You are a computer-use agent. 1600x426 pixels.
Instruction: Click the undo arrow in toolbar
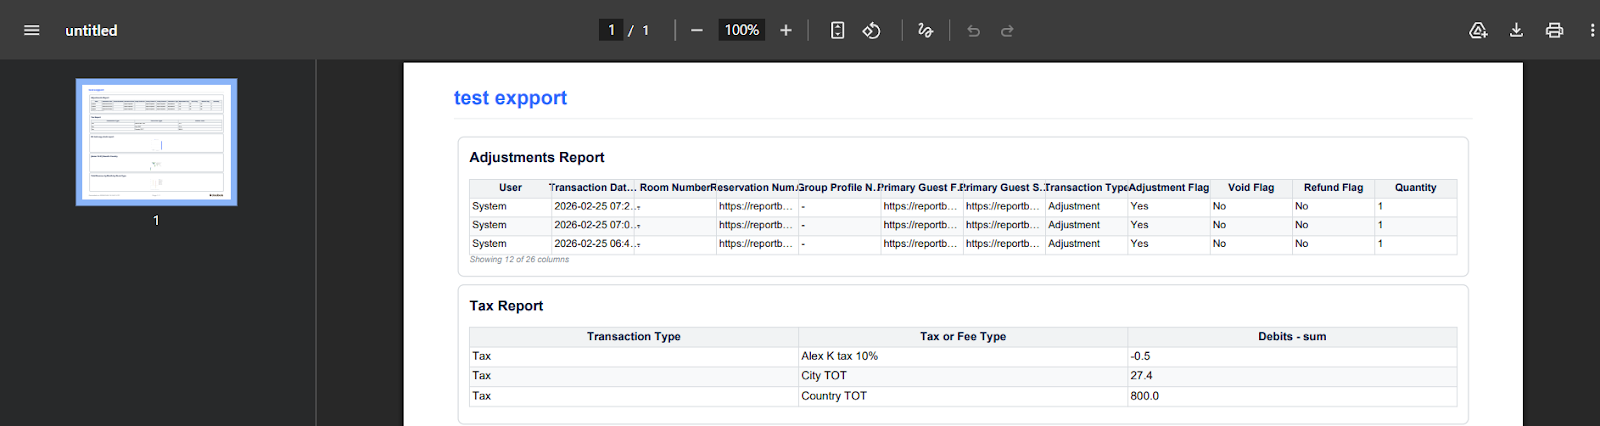[973, 30]
